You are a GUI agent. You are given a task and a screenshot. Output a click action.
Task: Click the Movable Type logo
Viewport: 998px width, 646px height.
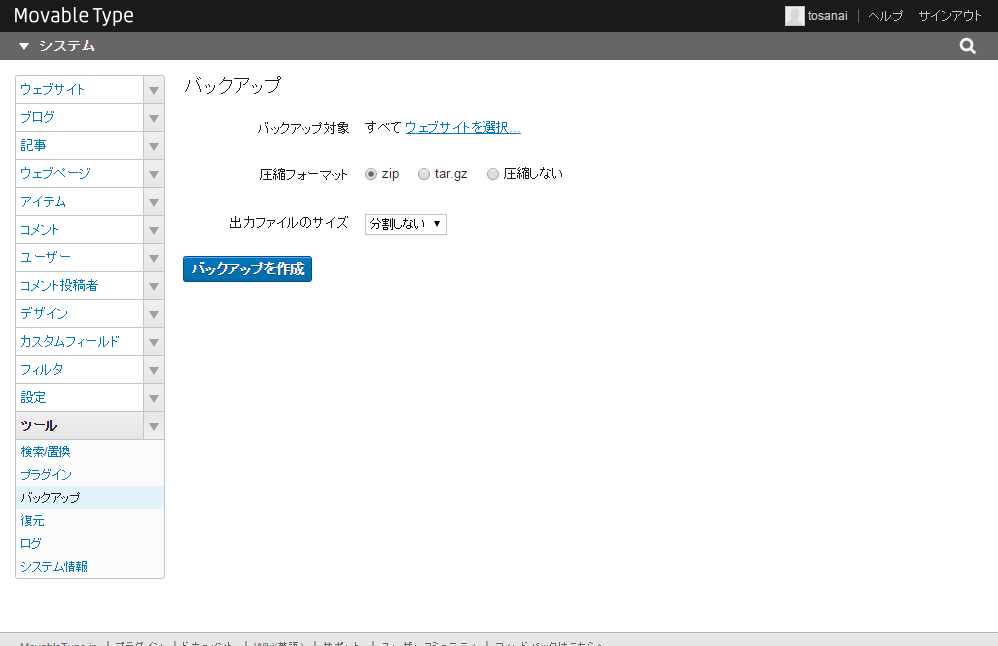74,16
